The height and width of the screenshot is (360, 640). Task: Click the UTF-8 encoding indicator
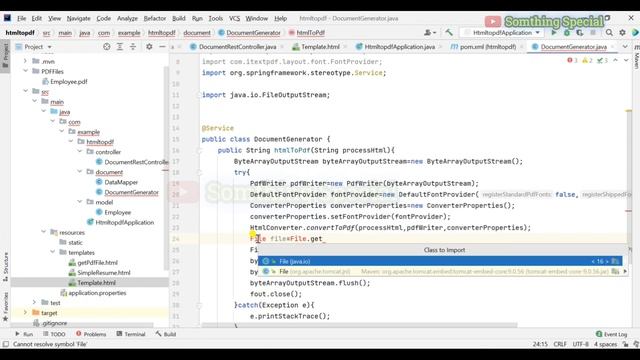click(580, 344)
